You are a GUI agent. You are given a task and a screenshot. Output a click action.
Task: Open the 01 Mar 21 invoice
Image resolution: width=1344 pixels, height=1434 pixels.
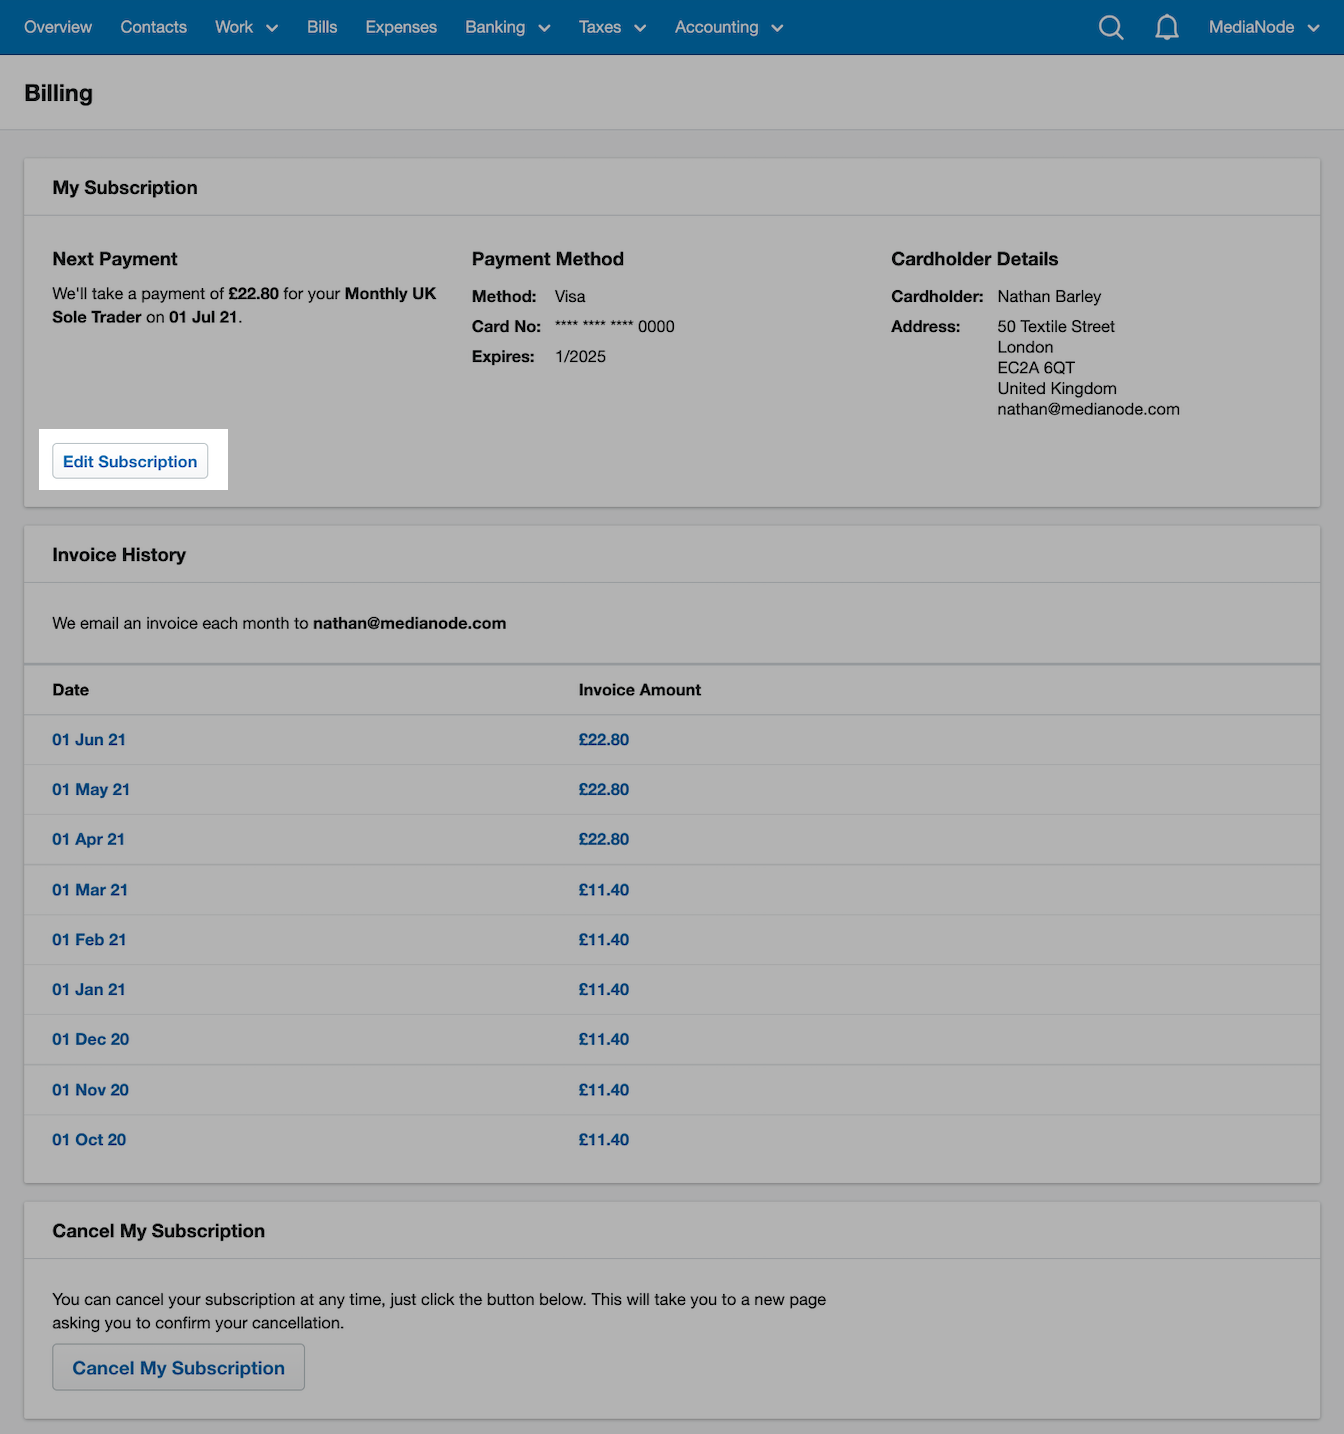pyautogui.click(x=90, y=889)
